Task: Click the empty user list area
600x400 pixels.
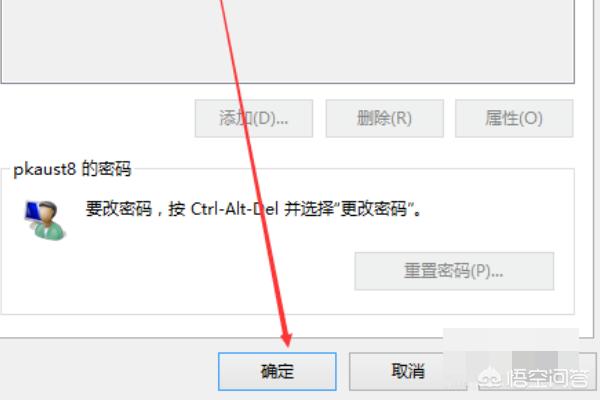Action: tap(287, 38)
